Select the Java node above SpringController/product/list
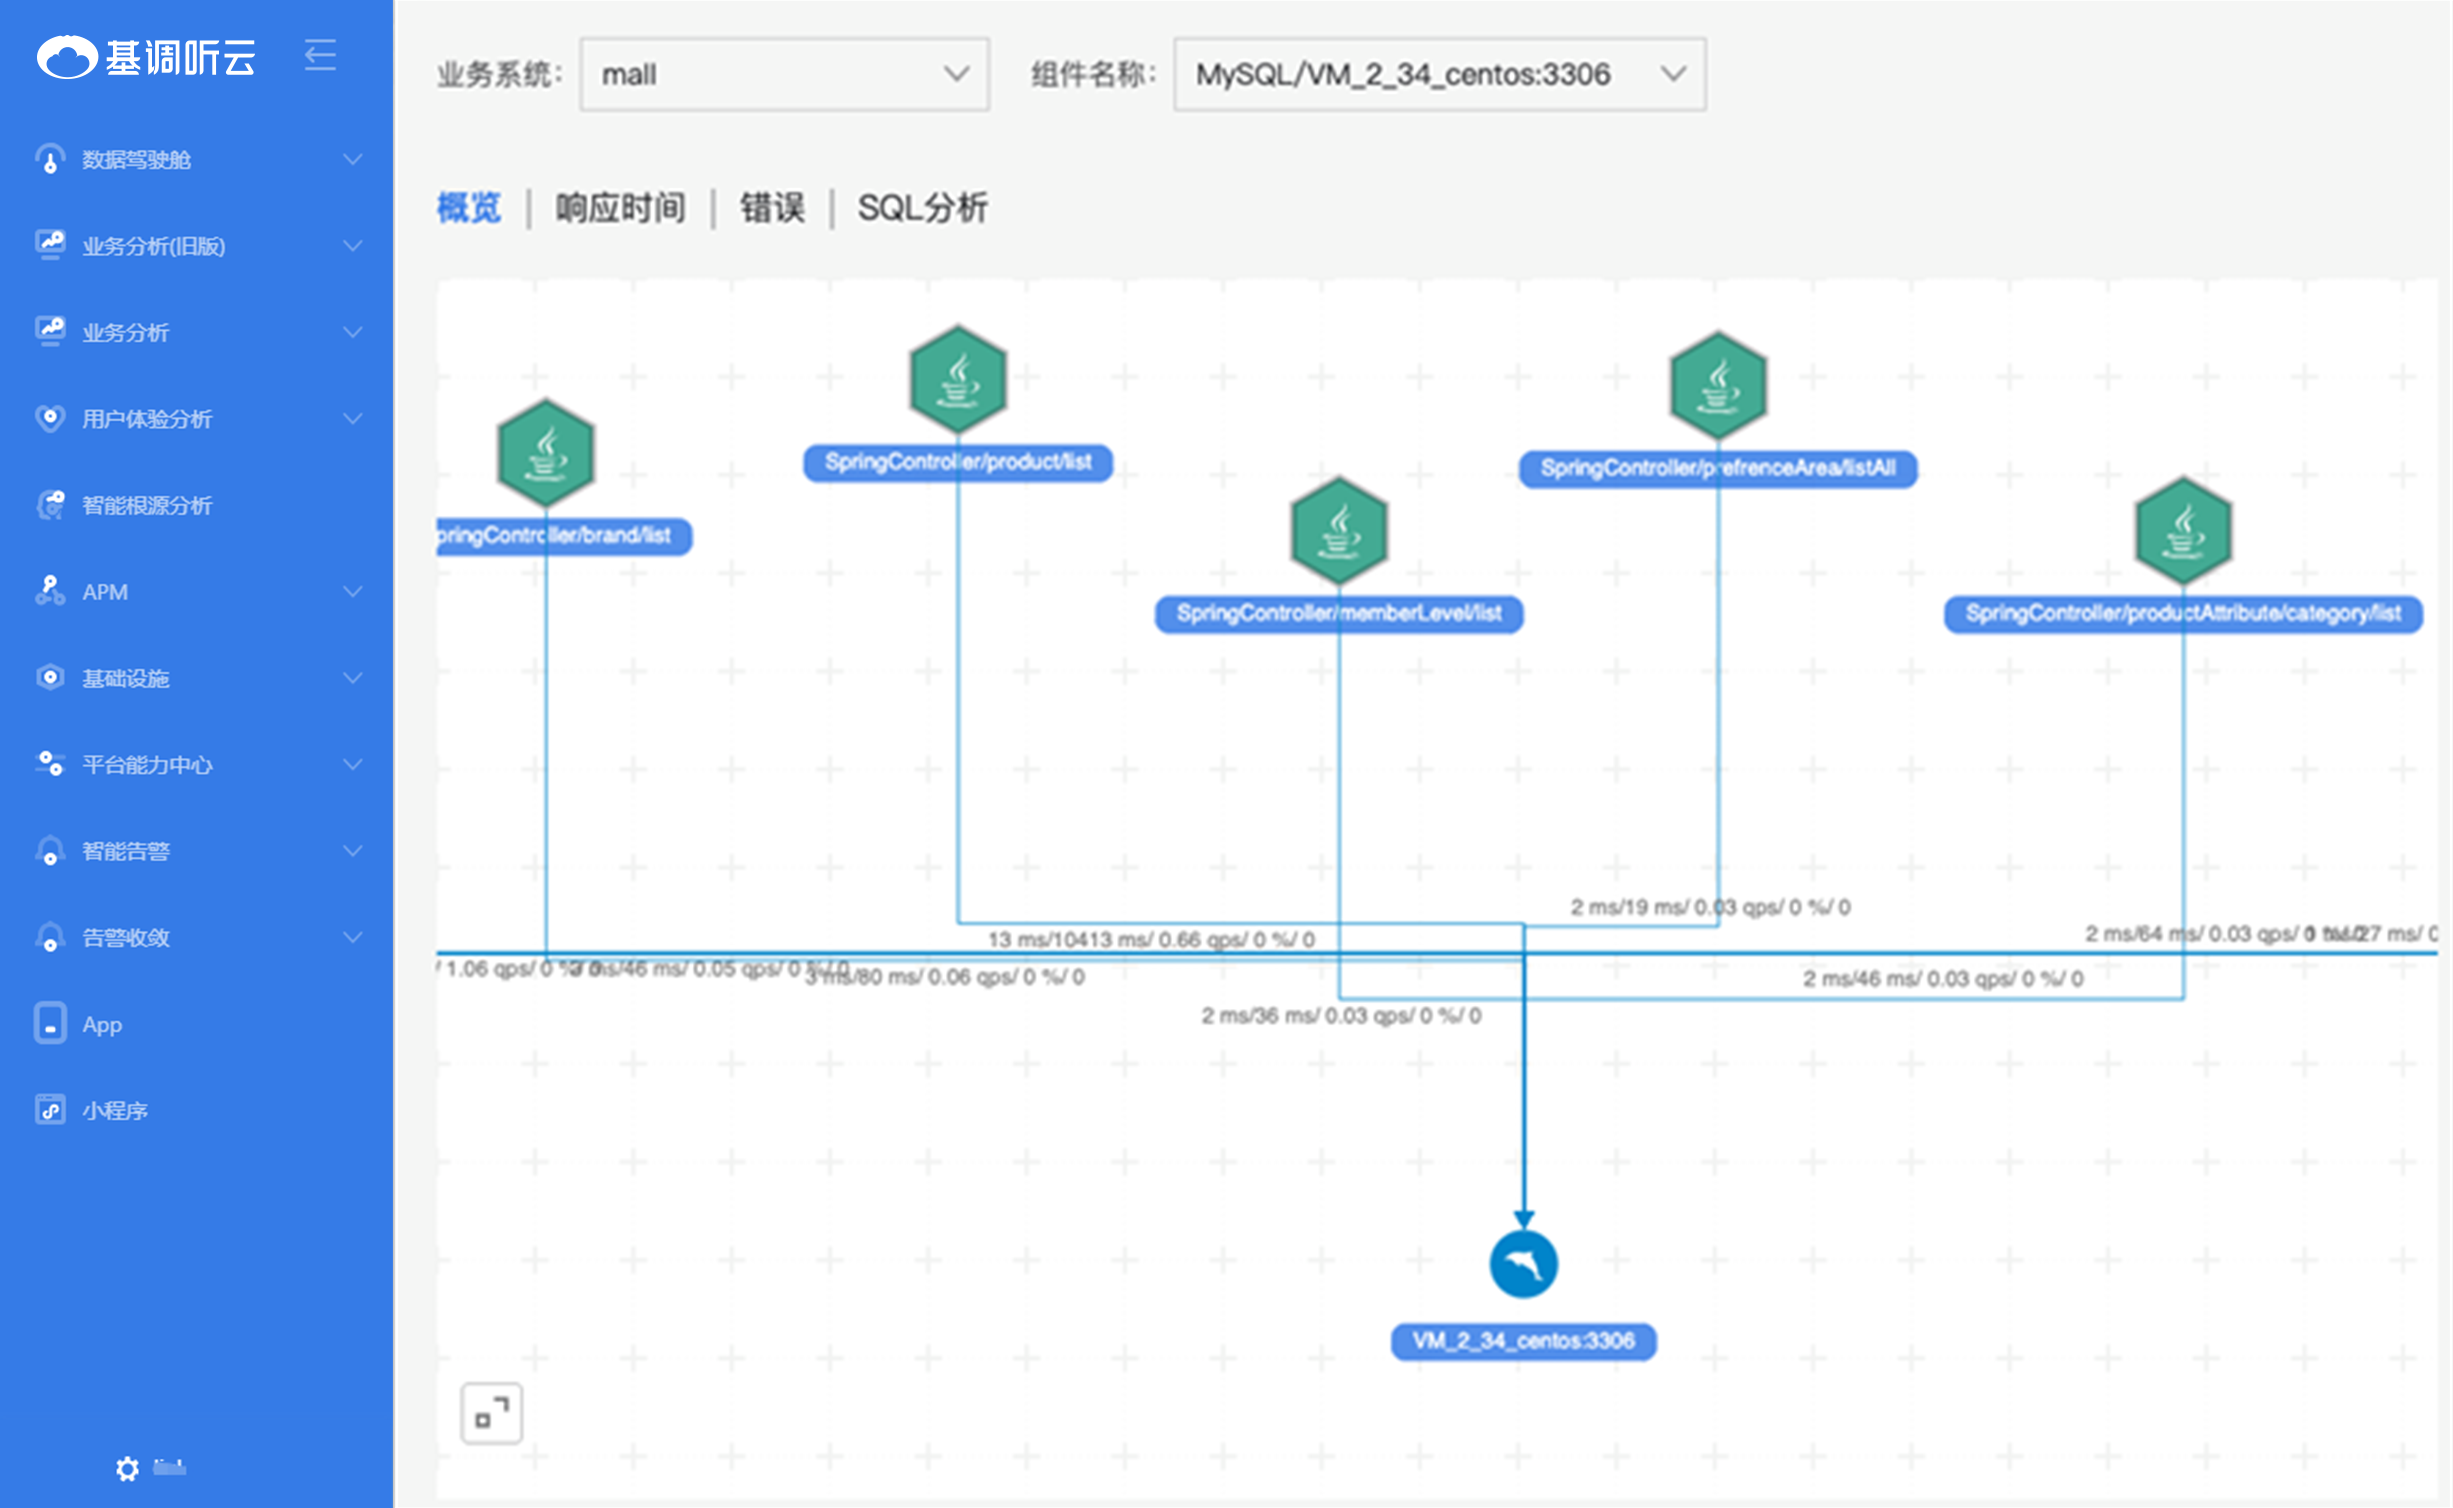This screenshot has width=2453, height=1508. 956,382
